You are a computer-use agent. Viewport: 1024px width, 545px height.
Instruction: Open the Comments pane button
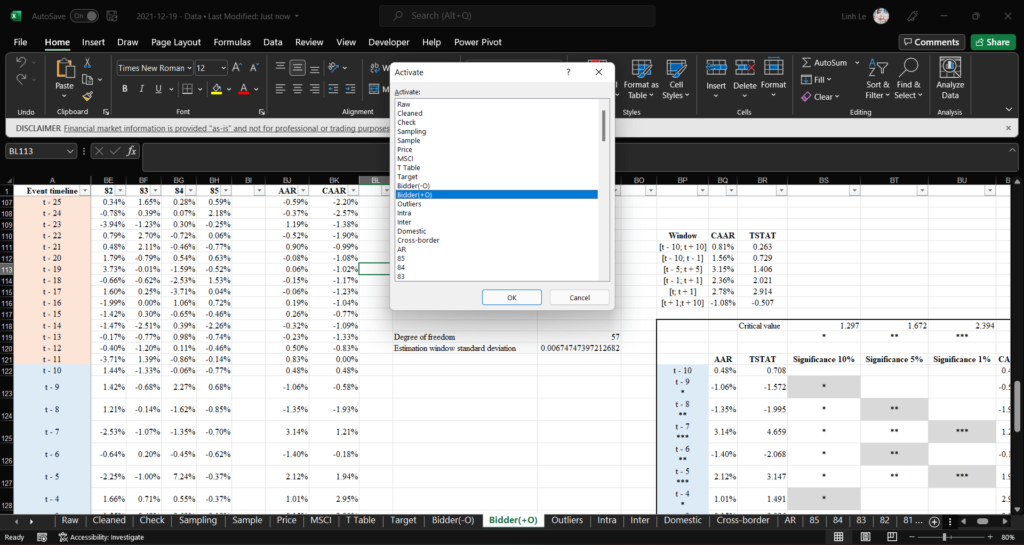click(932, 42)
